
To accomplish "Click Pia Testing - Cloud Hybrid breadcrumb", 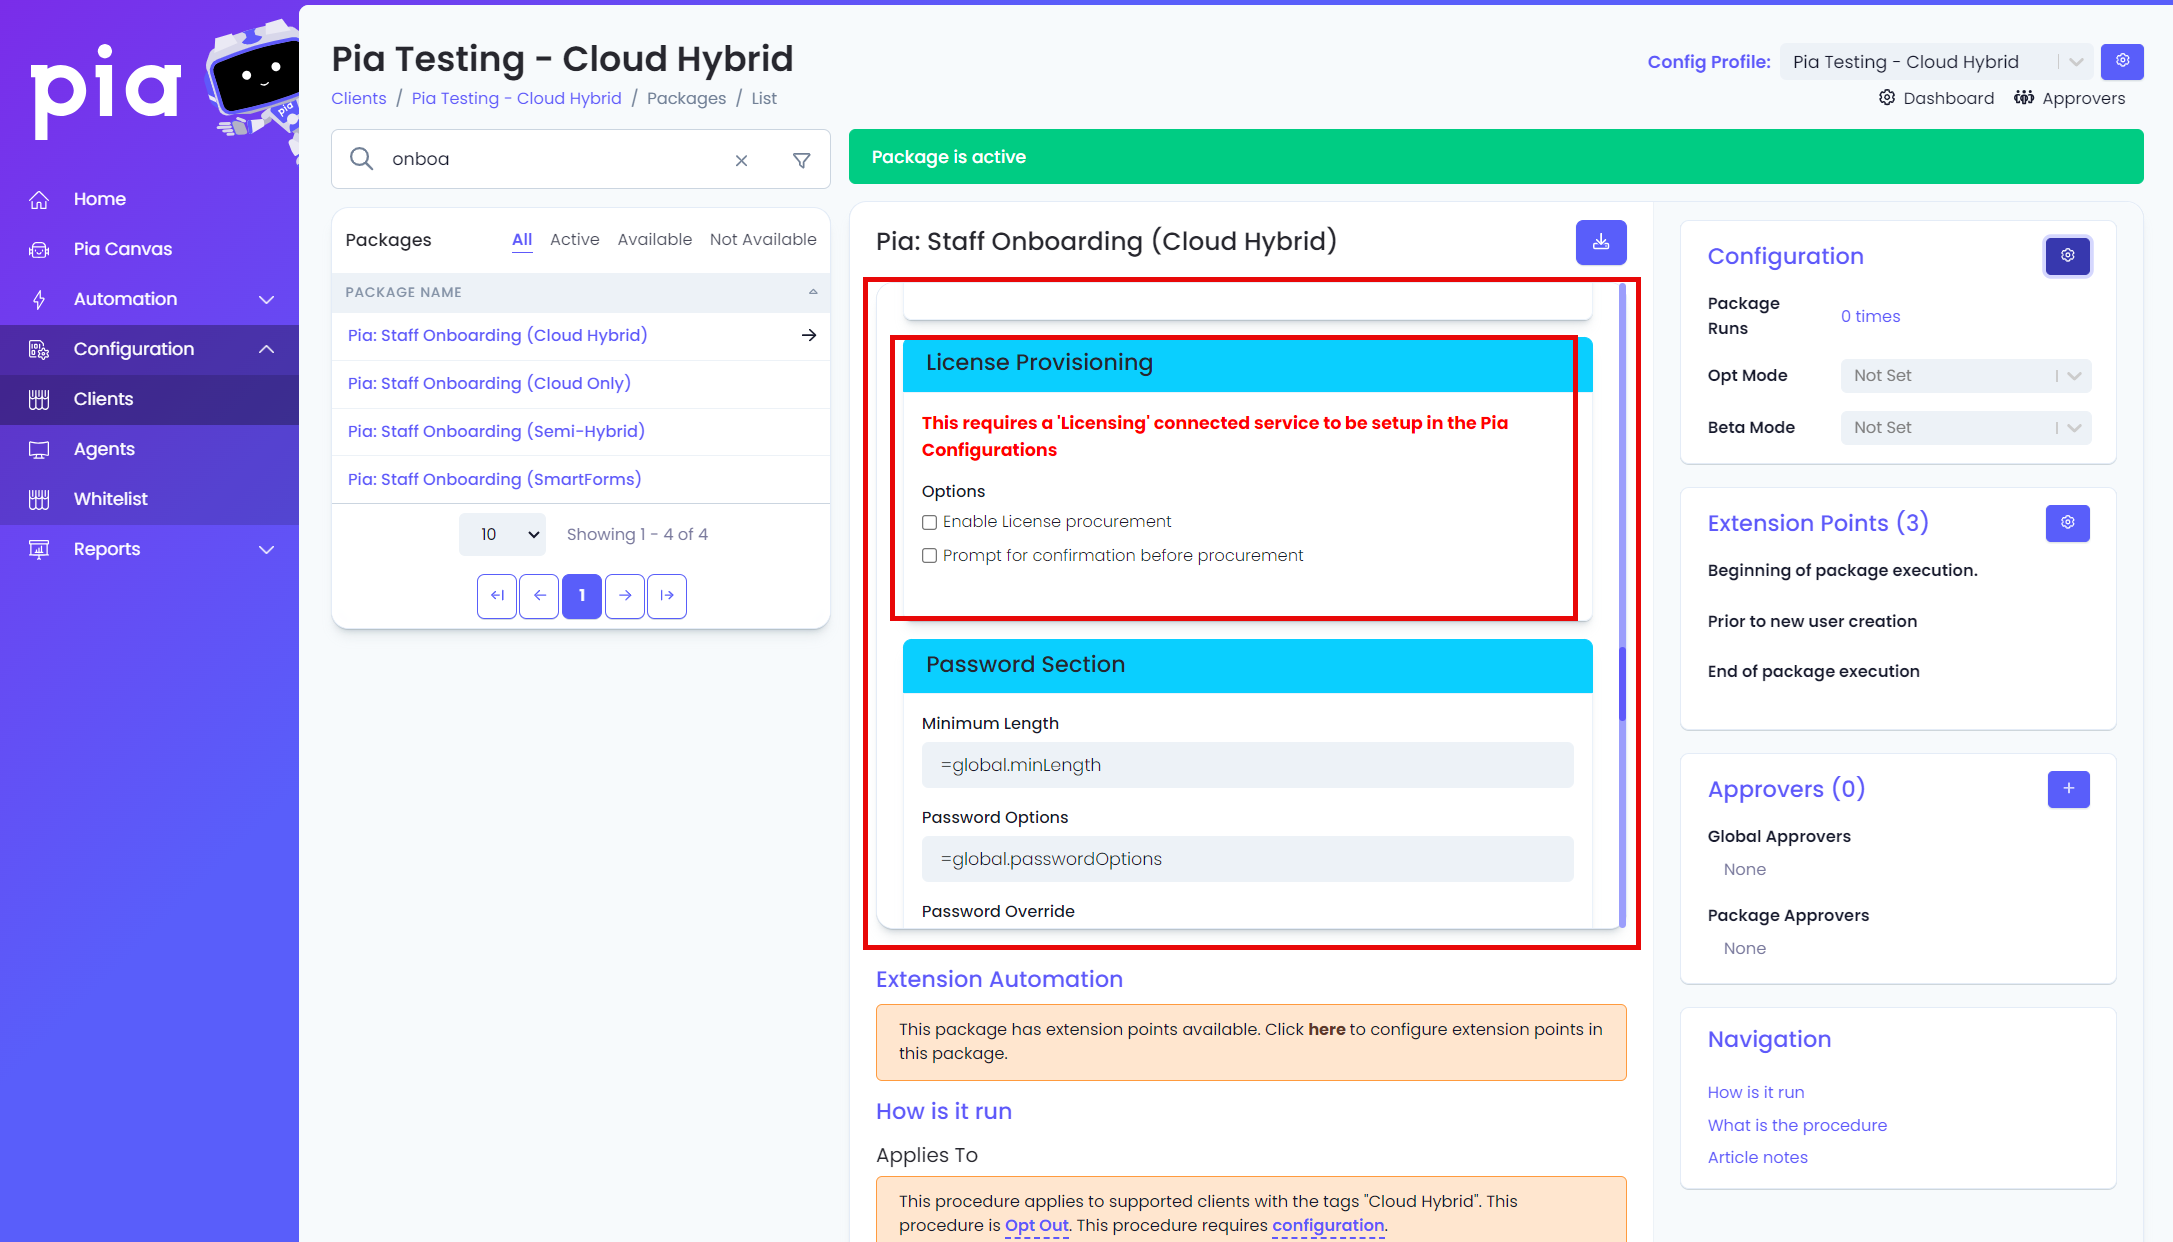I will coord(516,98).
